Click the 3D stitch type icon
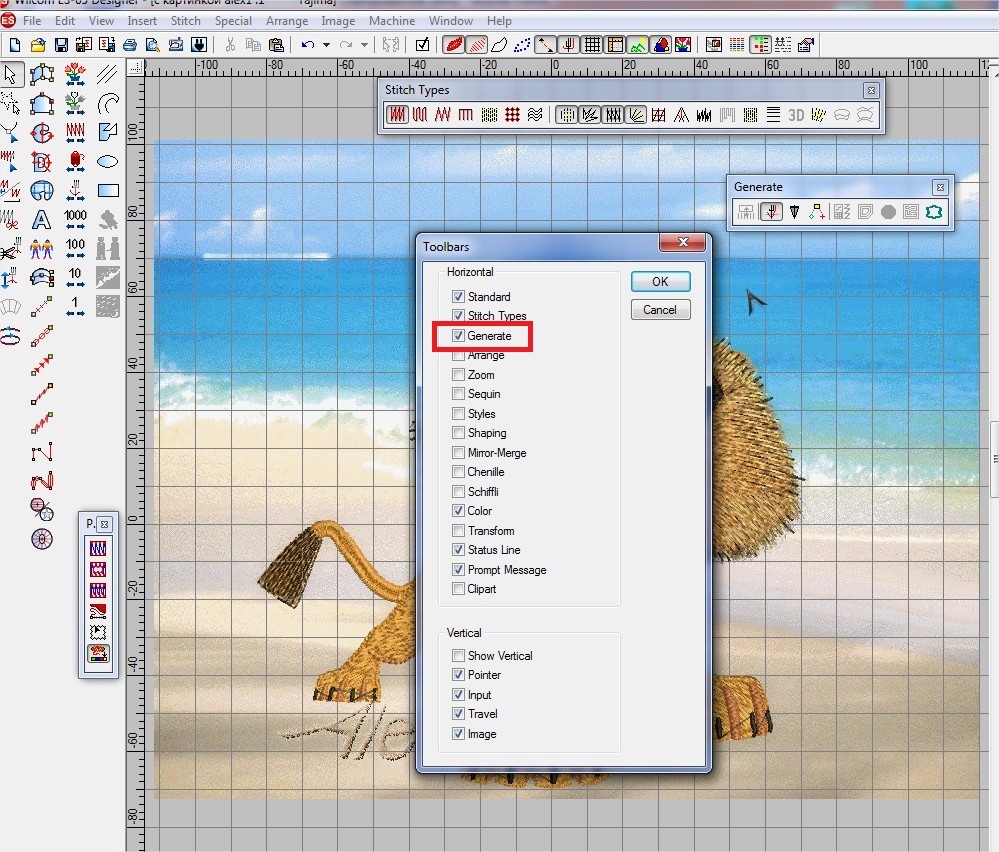 click(x=796, y=115)
